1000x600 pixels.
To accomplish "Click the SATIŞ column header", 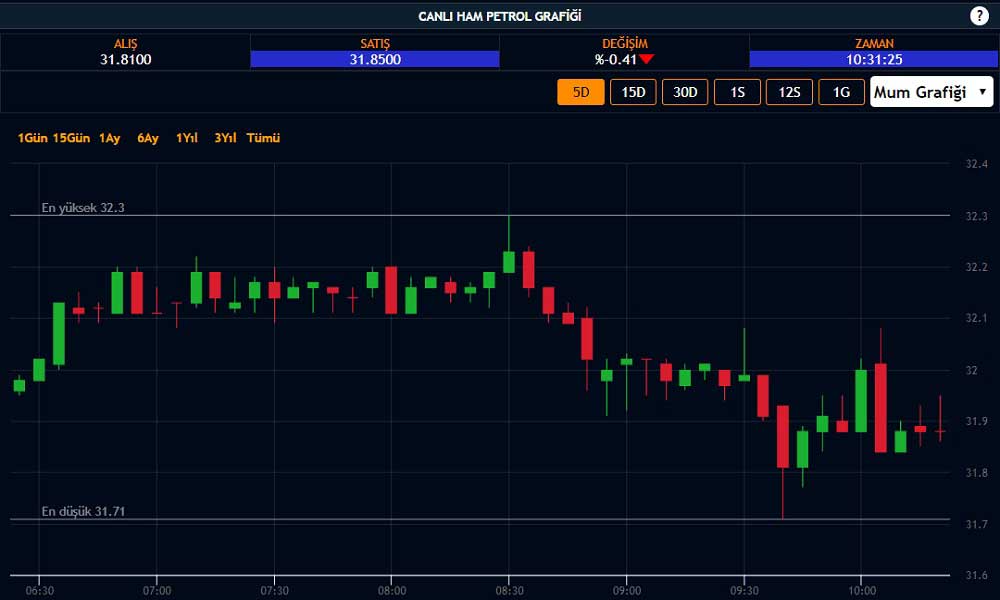I will pos(375,43).
